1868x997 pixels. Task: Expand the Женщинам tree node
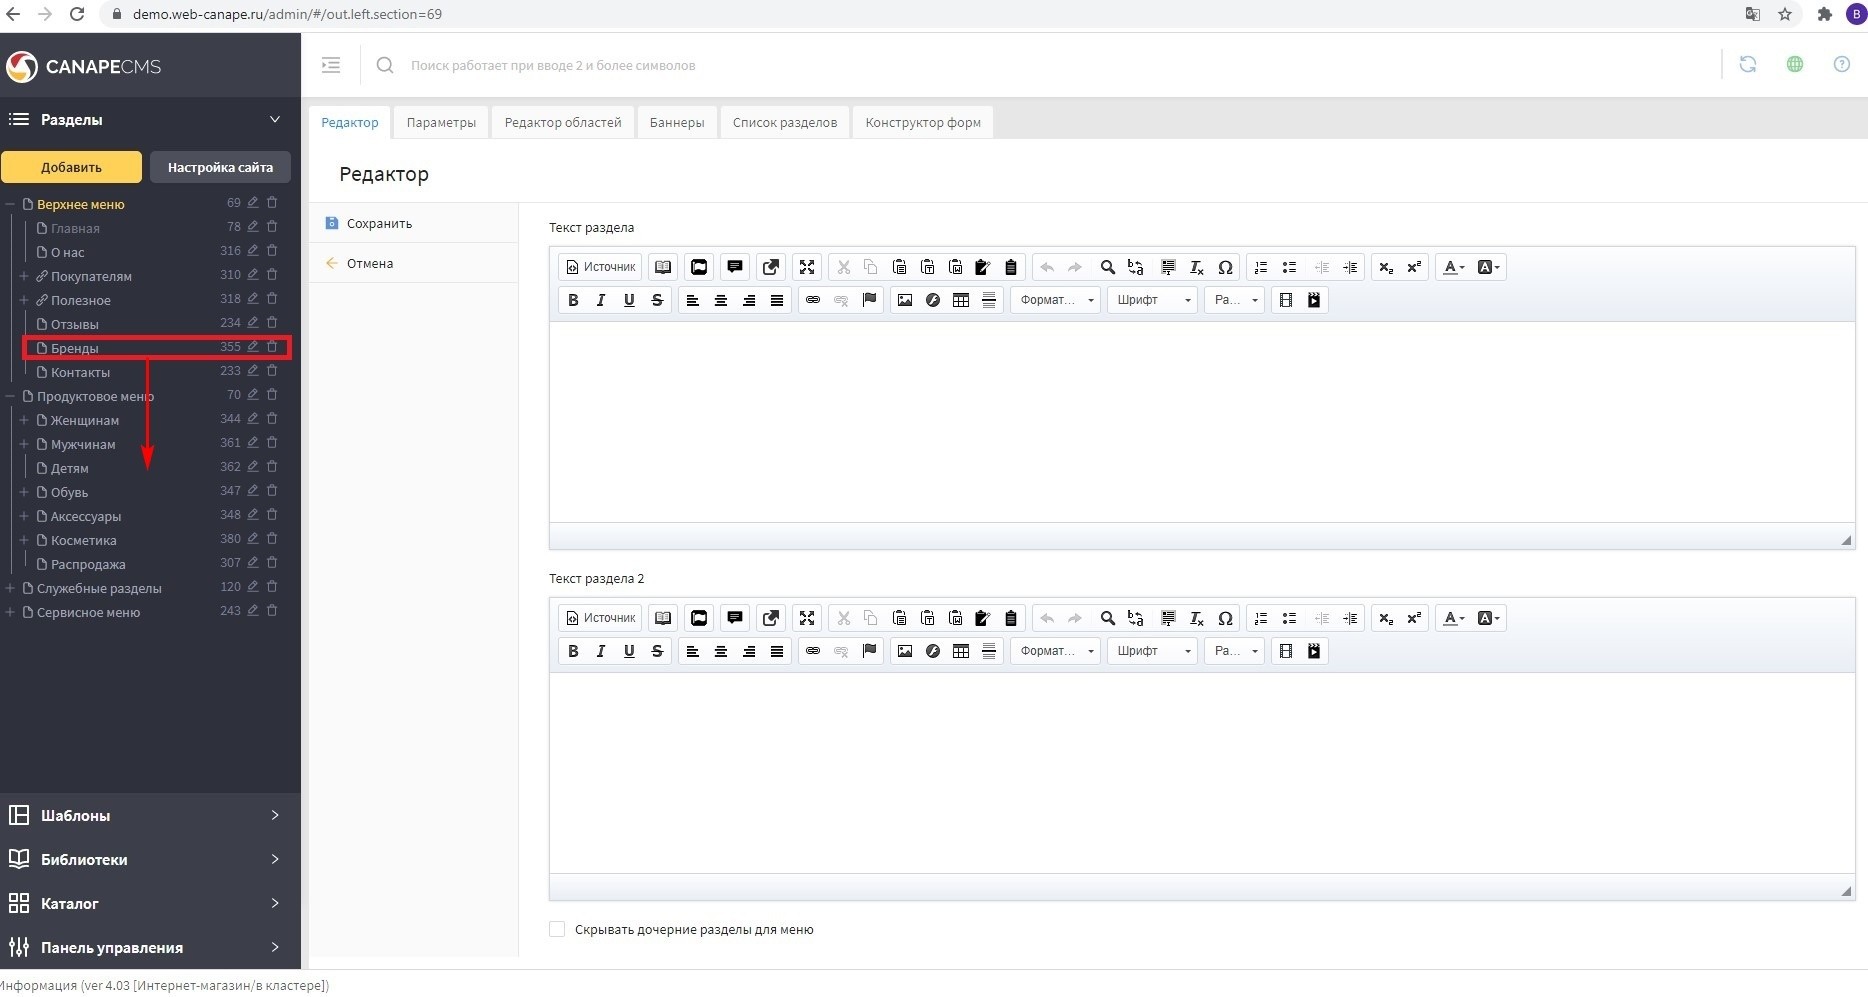point(23,420)
